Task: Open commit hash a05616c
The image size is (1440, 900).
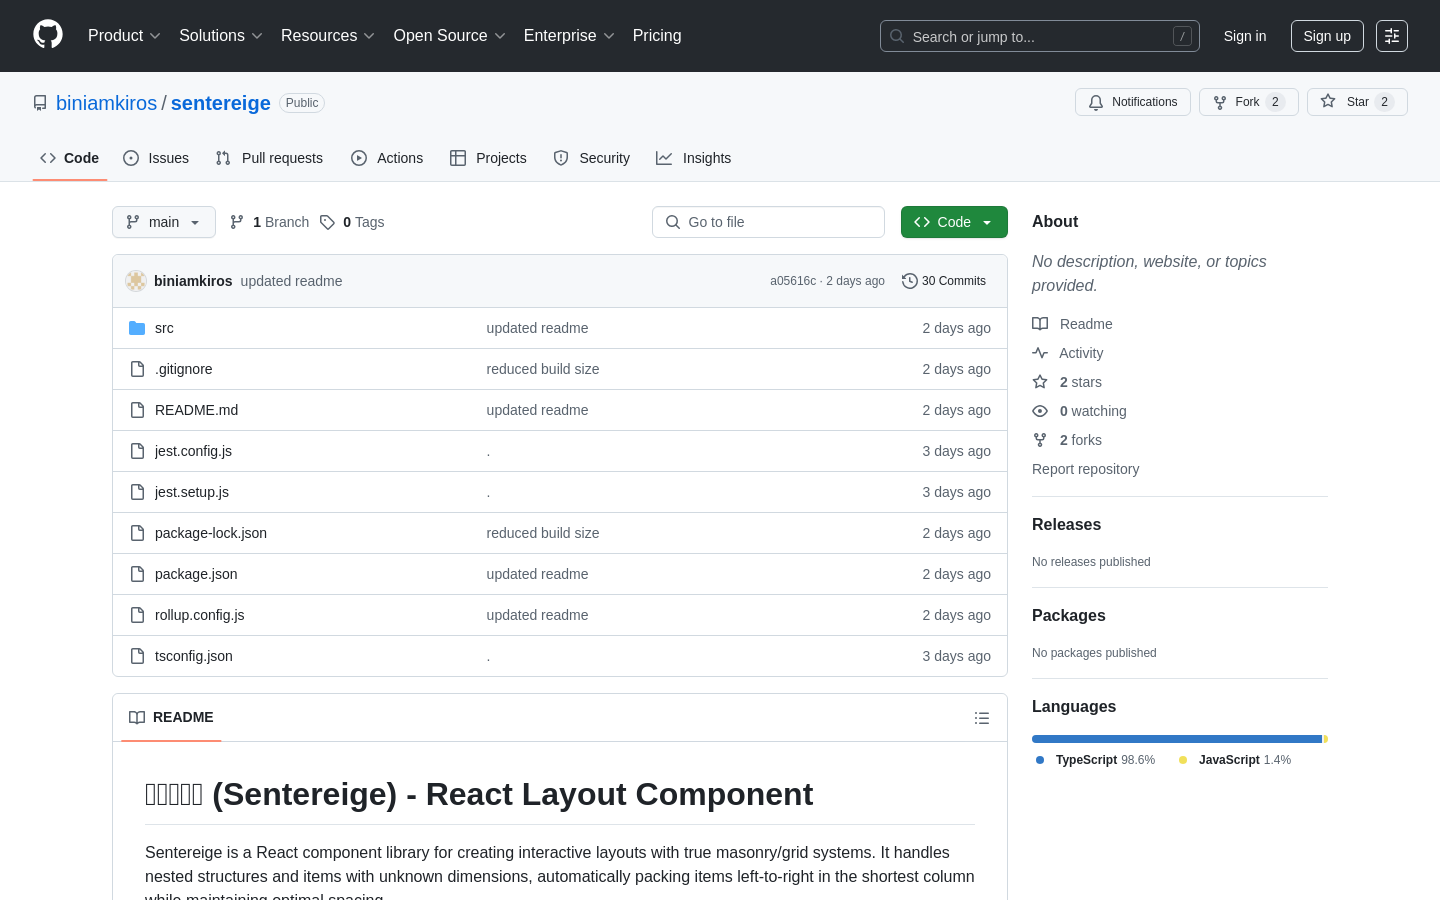Action: click(793, 281)
